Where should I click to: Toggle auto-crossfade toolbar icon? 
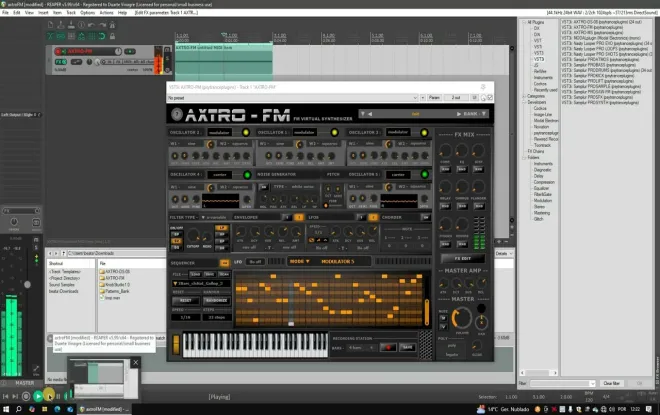click(51, 36)
